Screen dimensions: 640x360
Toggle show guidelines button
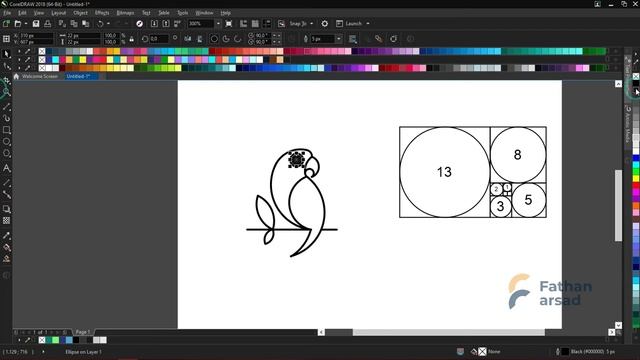click(267, 24)
